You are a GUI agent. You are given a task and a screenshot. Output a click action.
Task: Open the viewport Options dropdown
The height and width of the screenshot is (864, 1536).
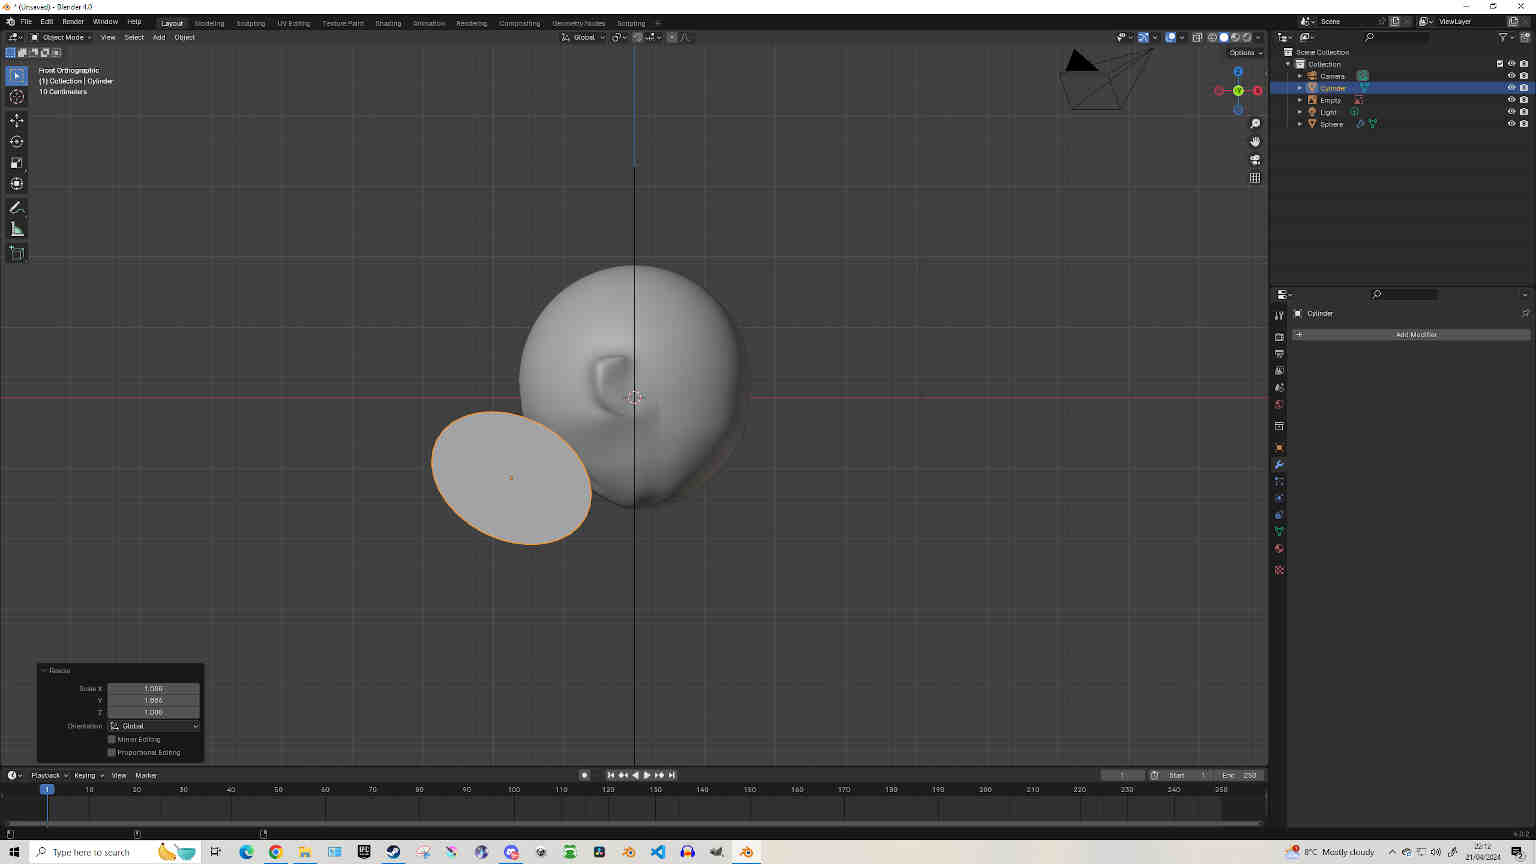(x=1245, y=53)
